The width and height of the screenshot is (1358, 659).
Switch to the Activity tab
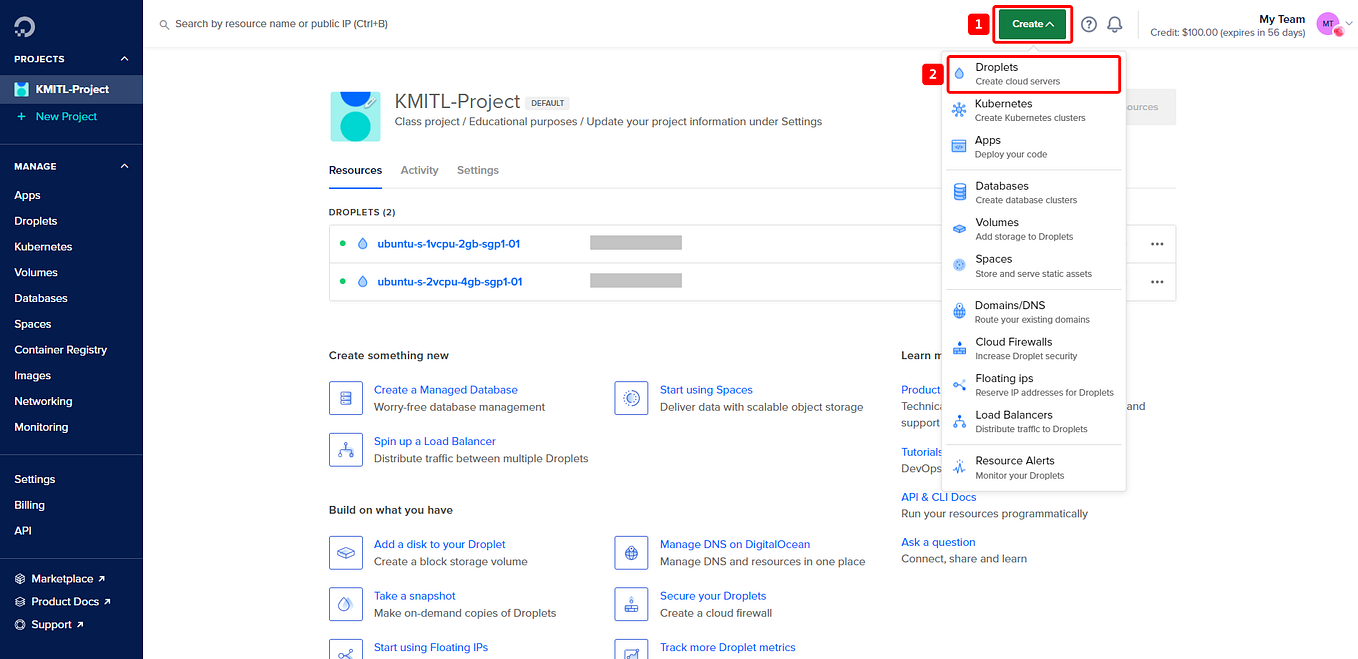tap(419, 170)
